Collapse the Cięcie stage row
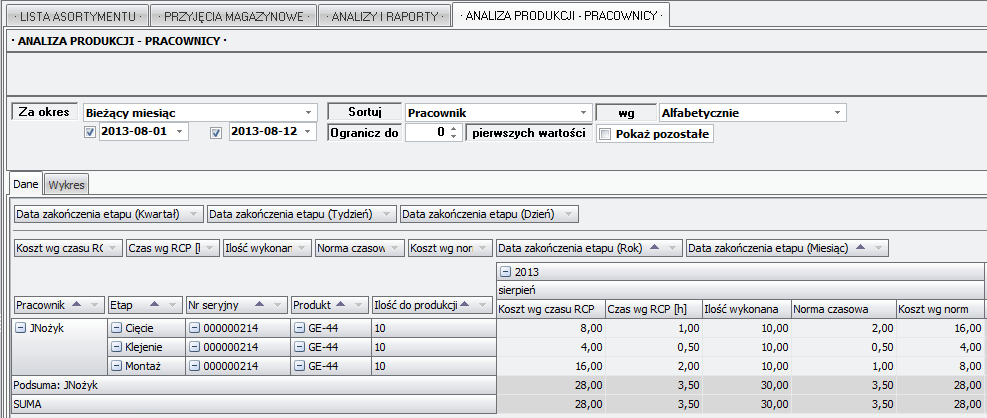 (116, 327)
